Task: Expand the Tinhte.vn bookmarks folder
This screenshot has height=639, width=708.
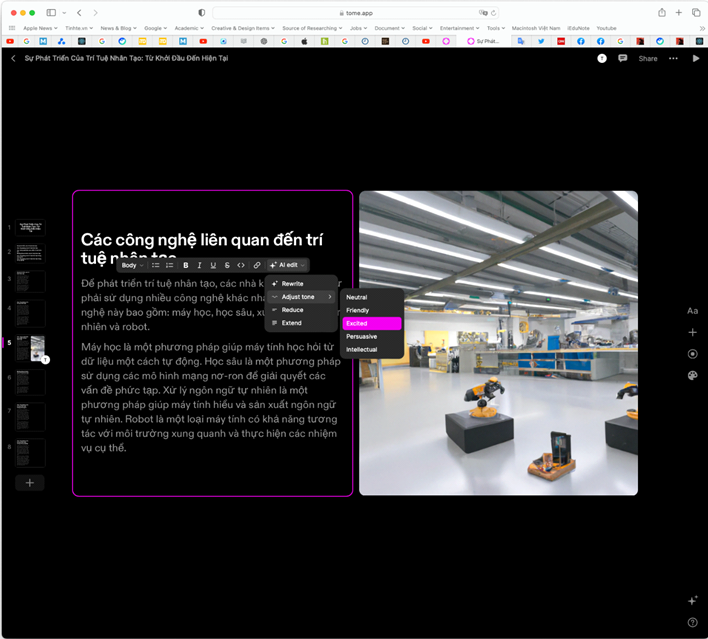Action: [79, 28]
